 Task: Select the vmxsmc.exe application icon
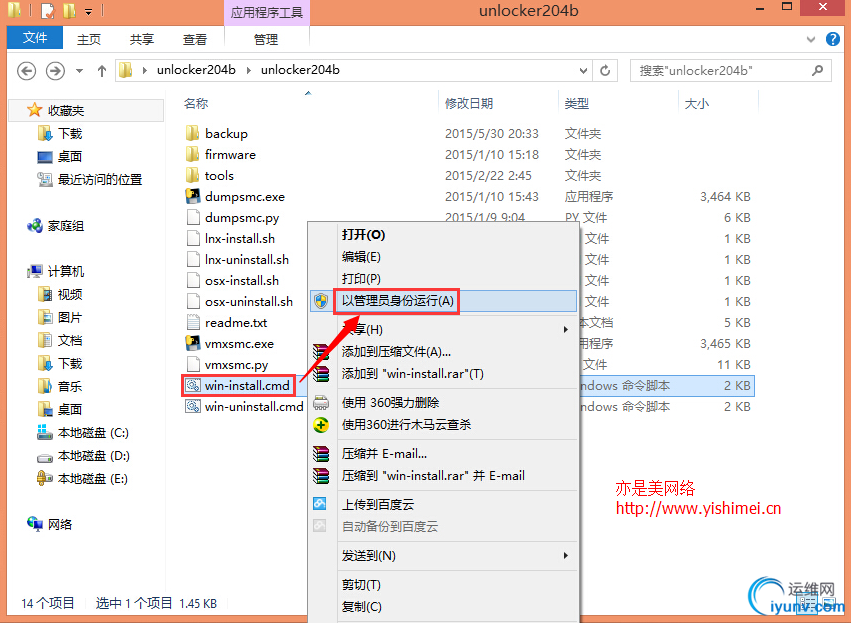tap(193, 343)
